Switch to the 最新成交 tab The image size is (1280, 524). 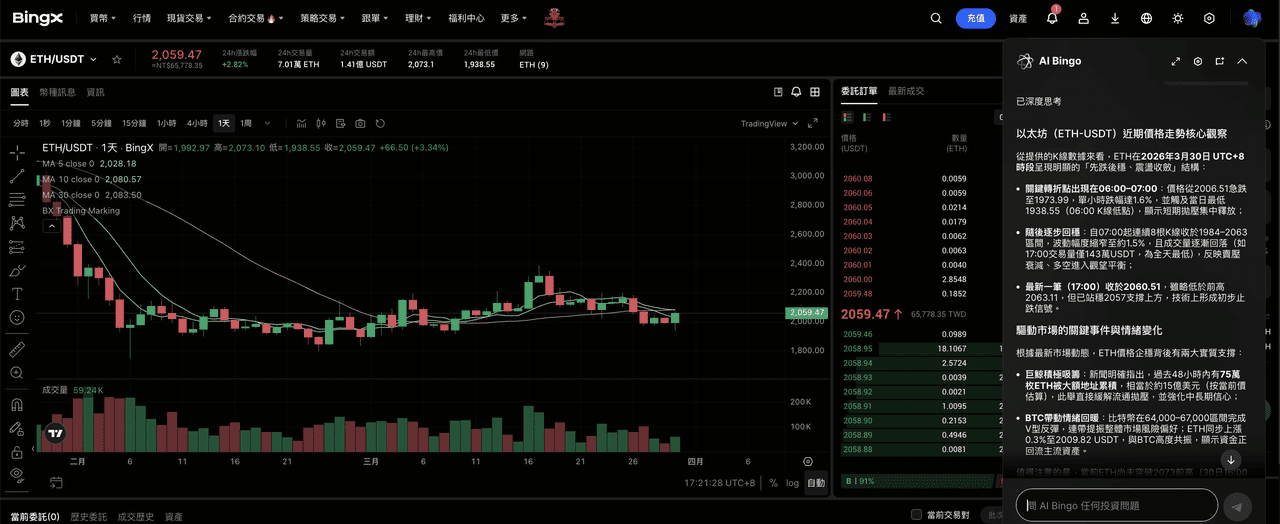[x=906, y=91]
